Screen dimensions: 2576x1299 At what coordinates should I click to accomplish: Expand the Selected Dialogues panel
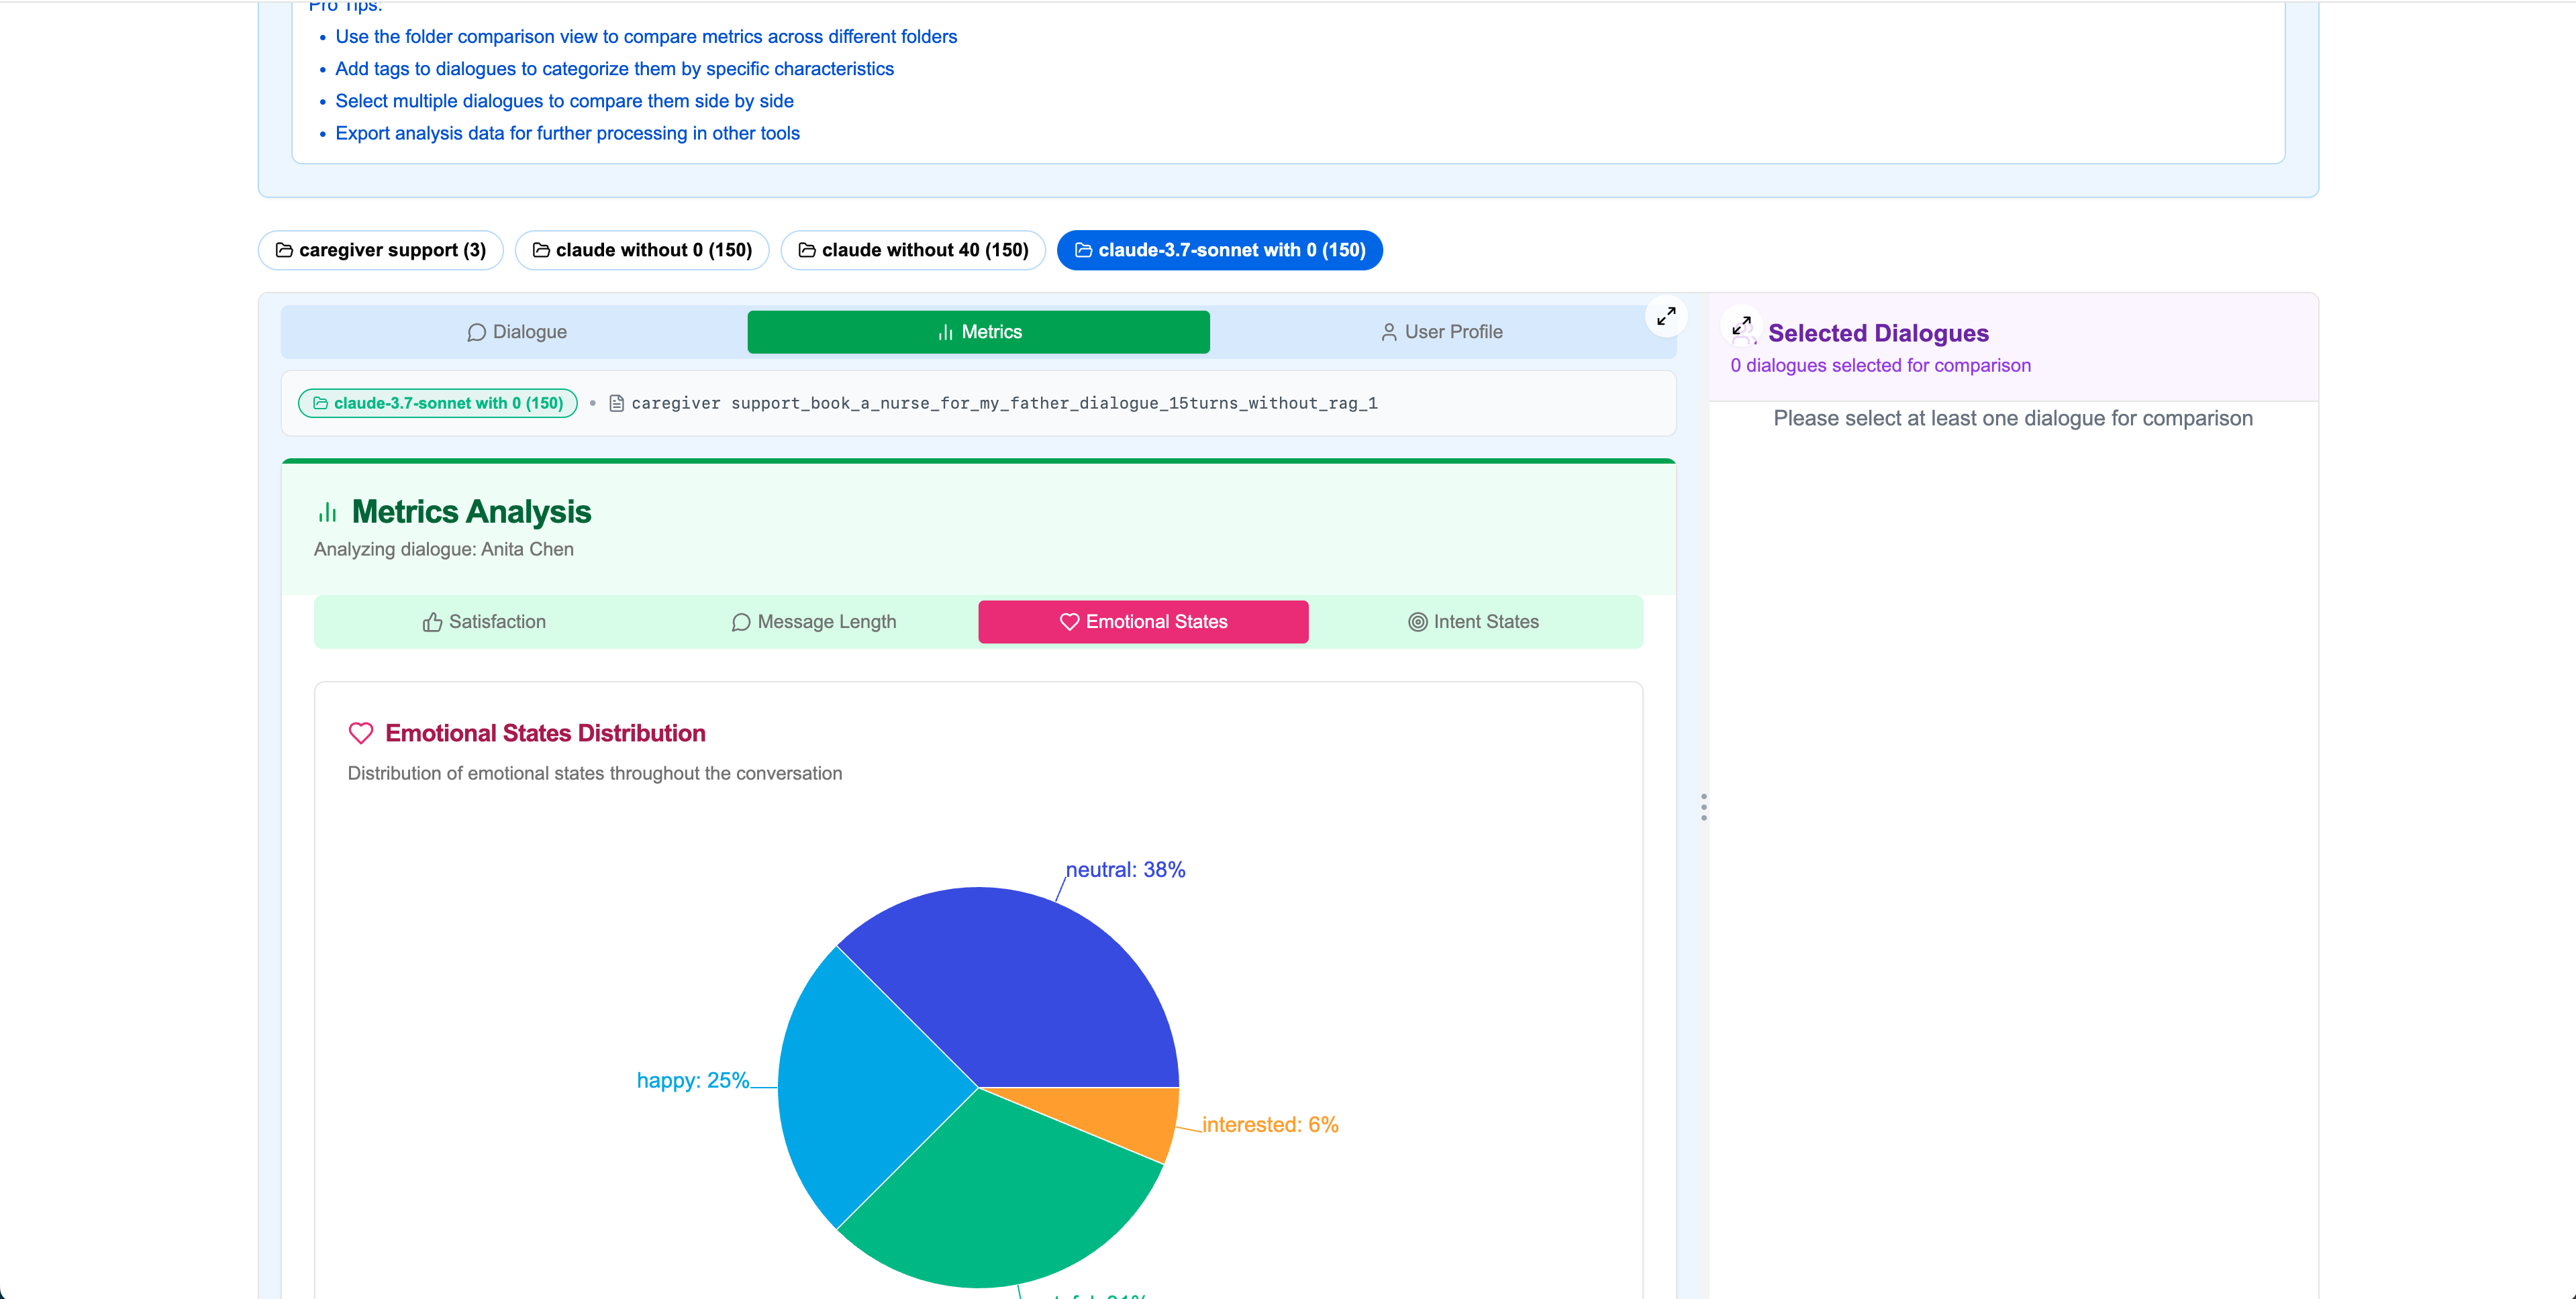tap(1741, 326)
